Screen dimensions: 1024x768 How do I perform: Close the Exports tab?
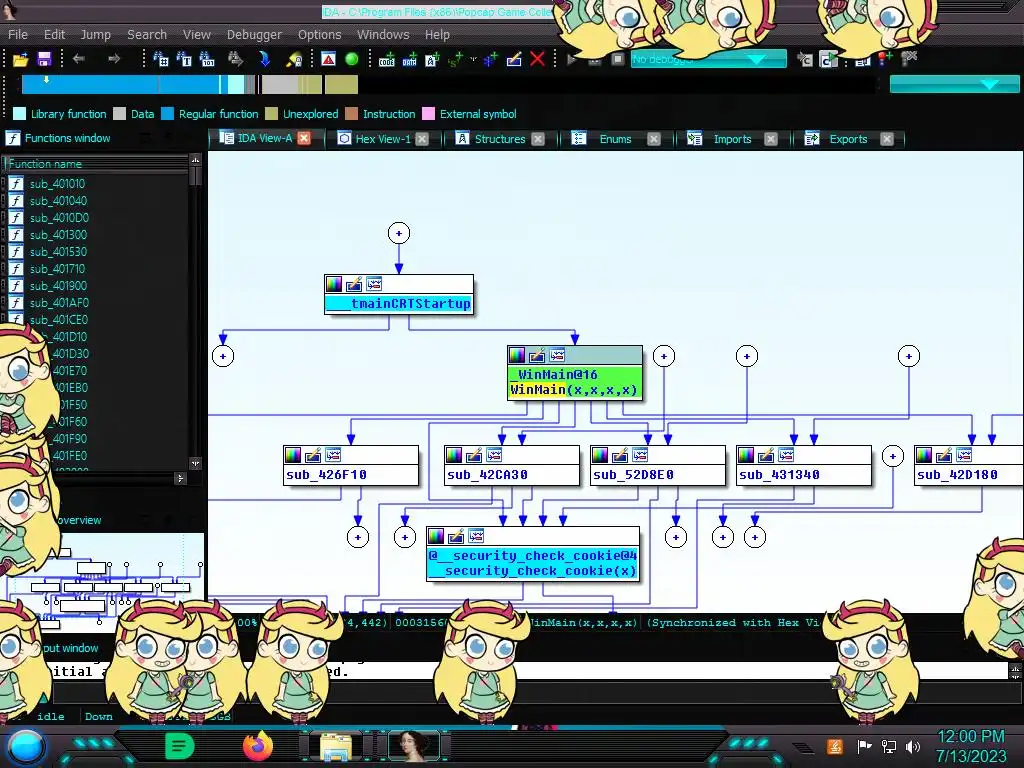point(887,139)
